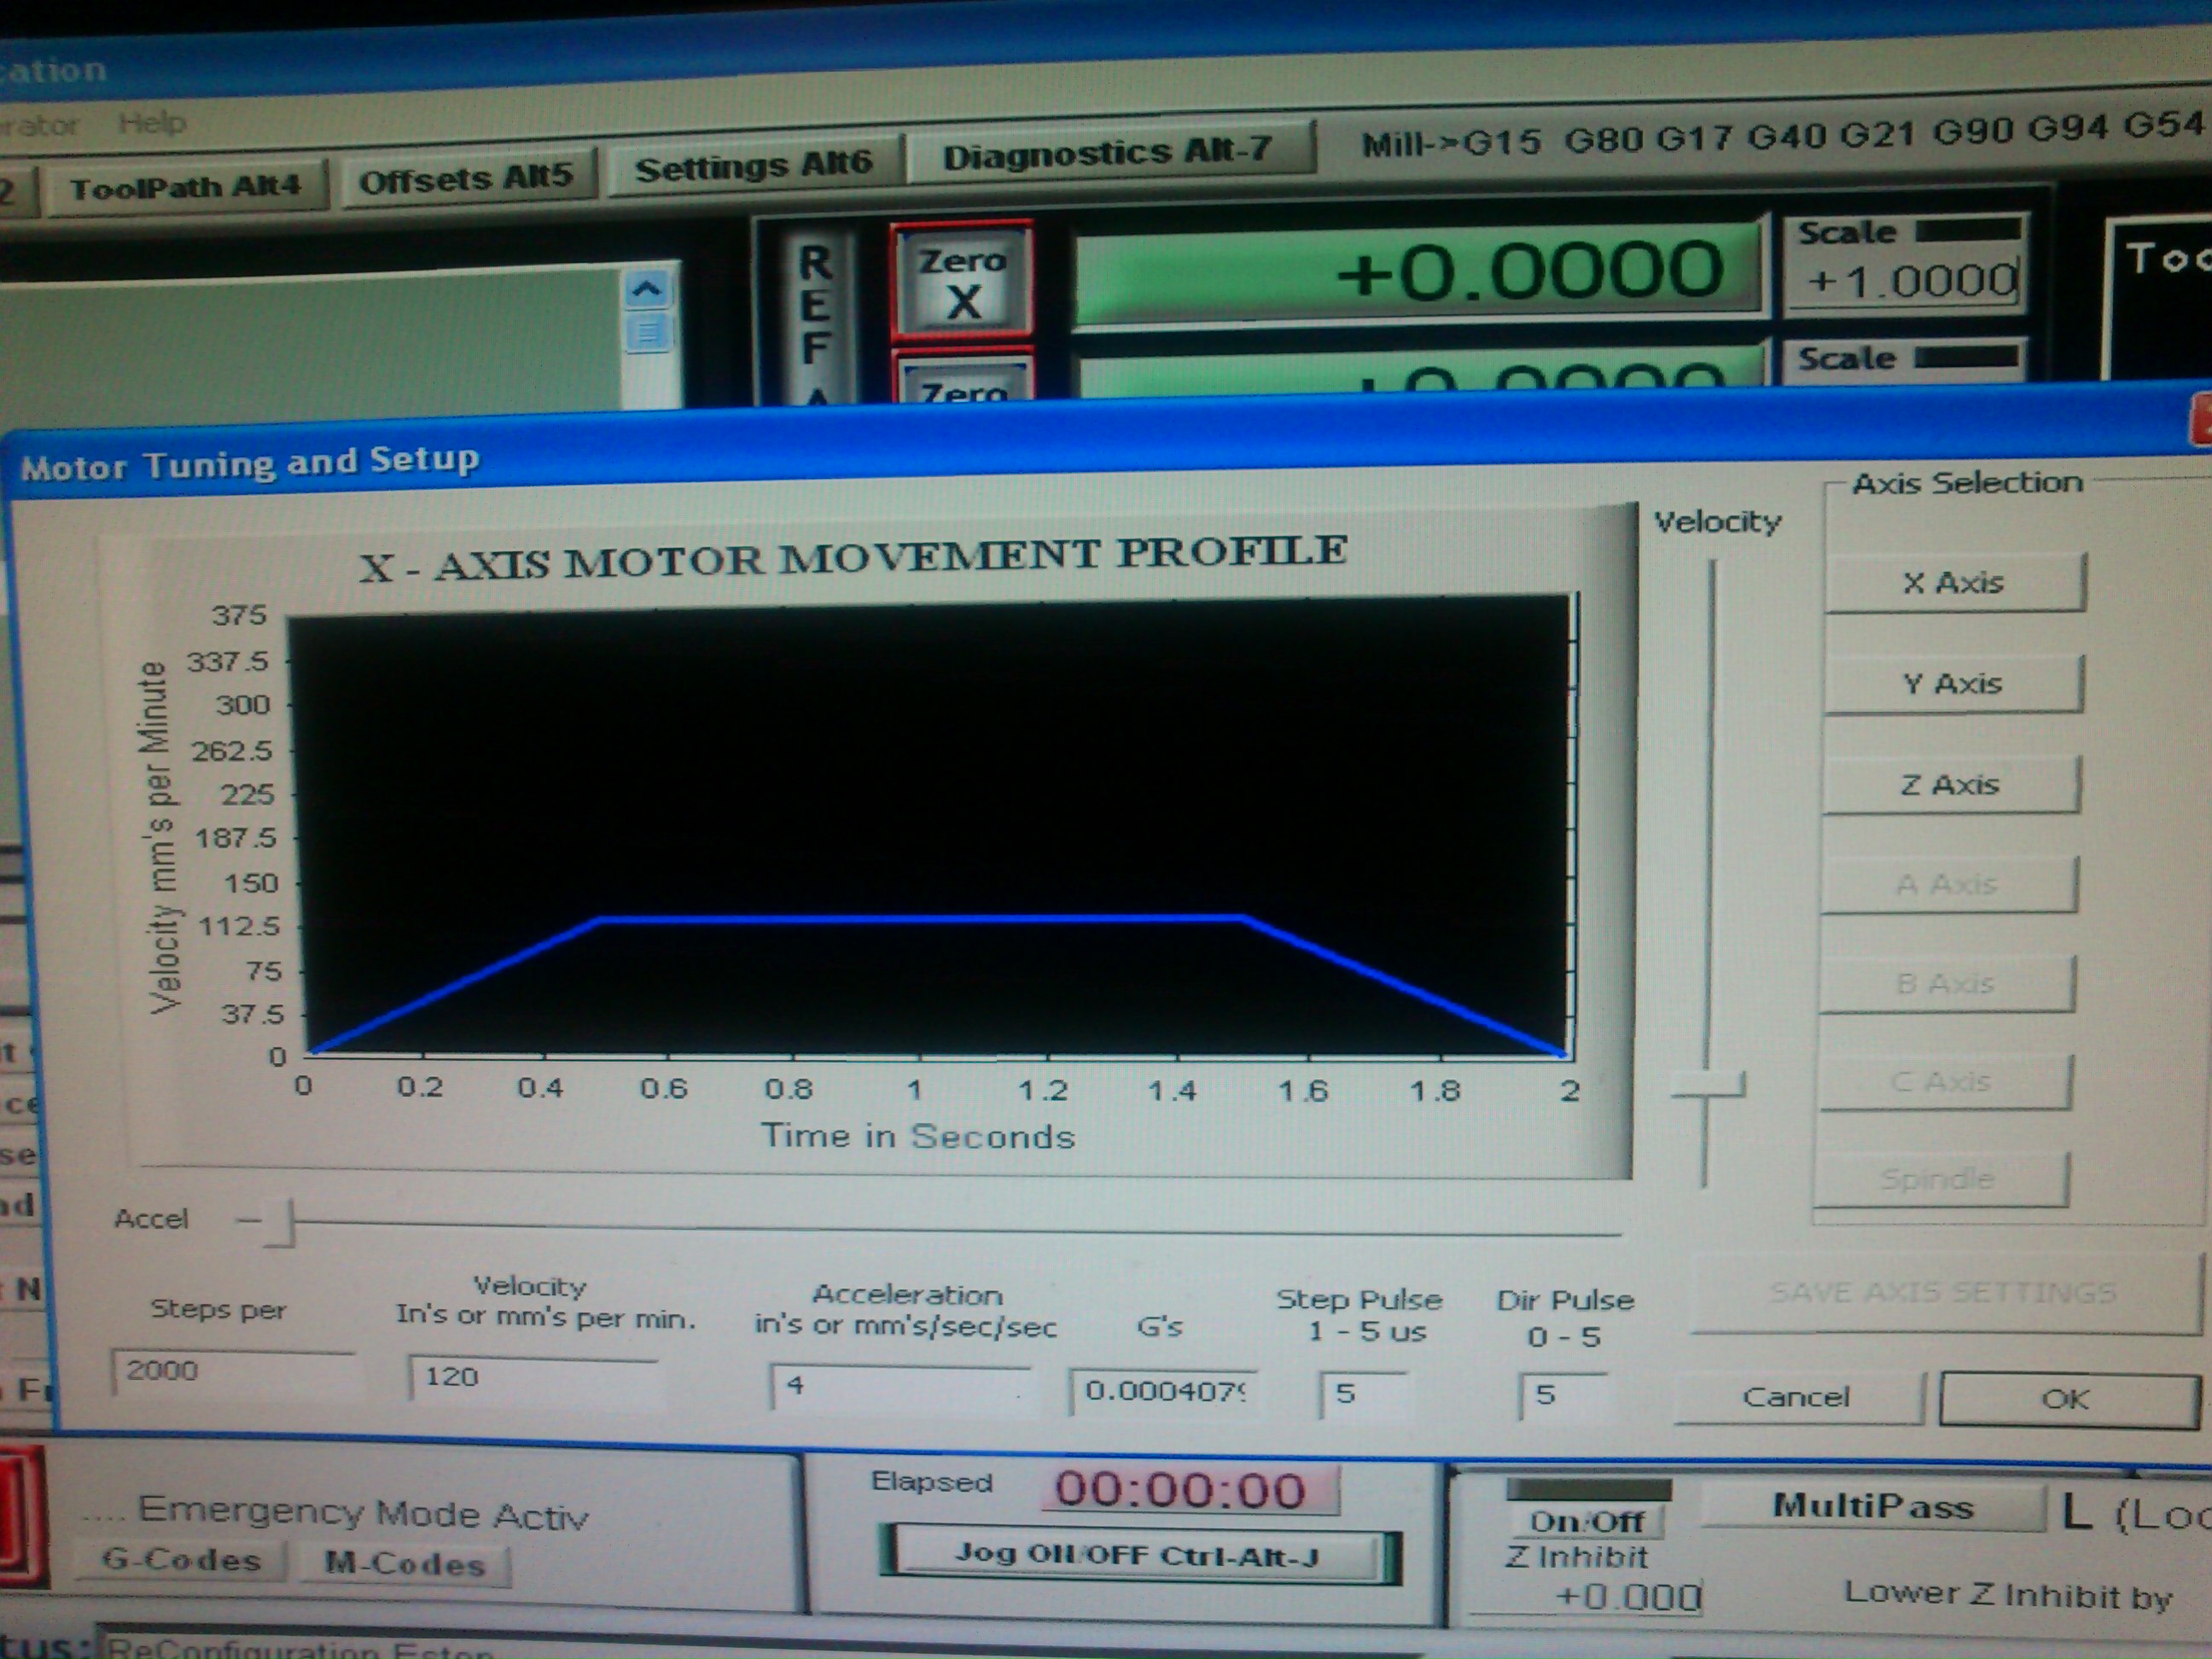Open the Help menu
The width and height of the screenshot is (2212, 1659).
click(x=152, y=123)
